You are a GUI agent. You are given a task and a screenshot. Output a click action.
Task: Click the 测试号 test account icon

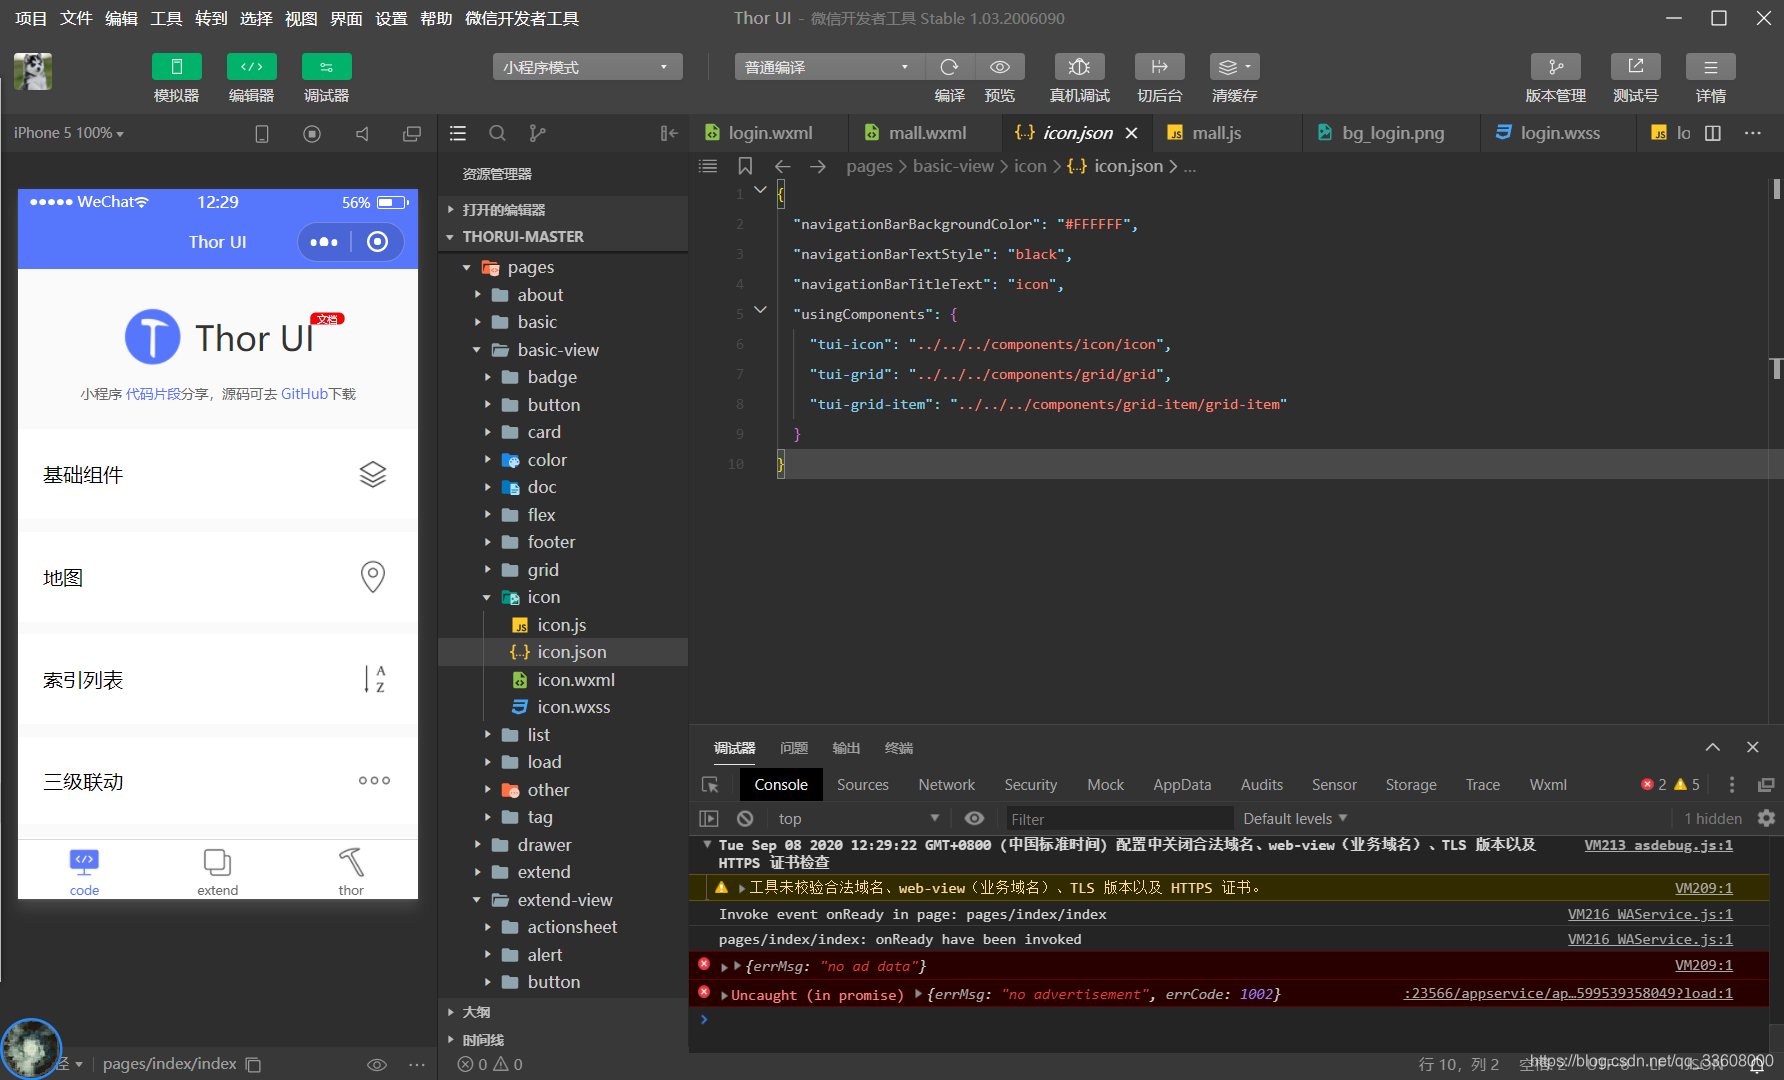point(1635,67)
